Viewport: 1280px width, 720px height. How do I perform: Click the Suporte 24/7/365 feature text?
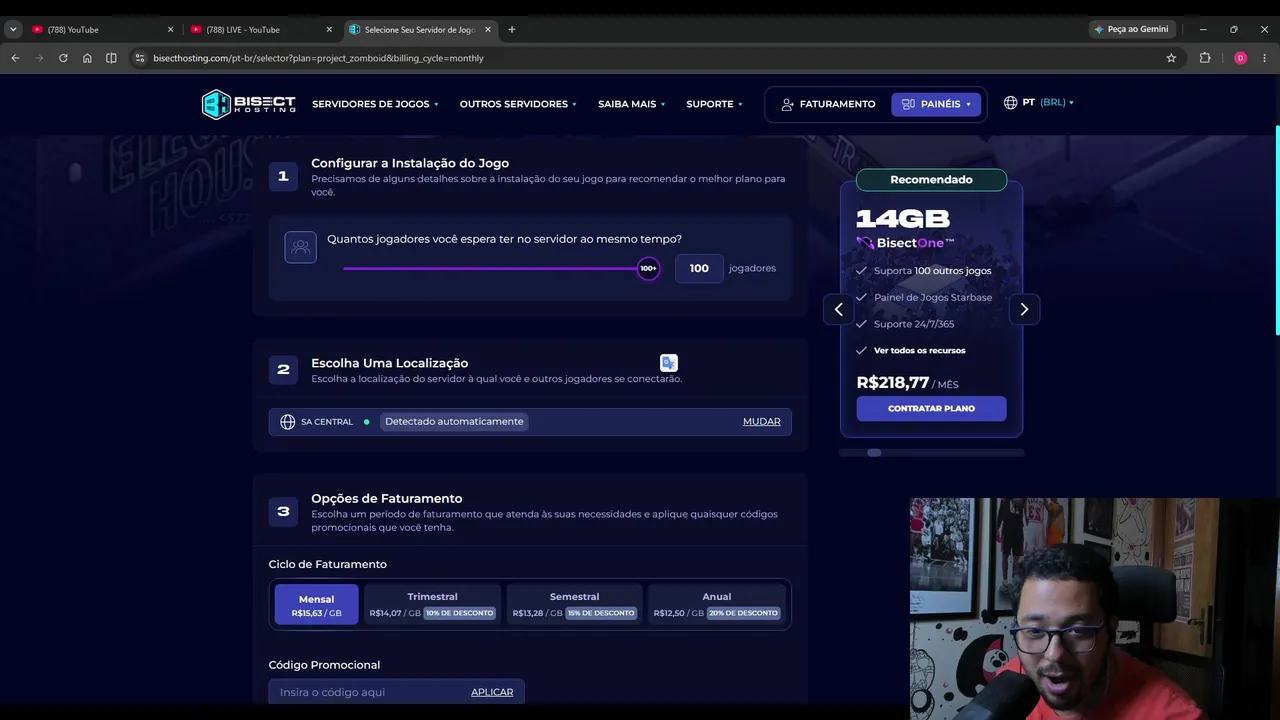point(914,324)
